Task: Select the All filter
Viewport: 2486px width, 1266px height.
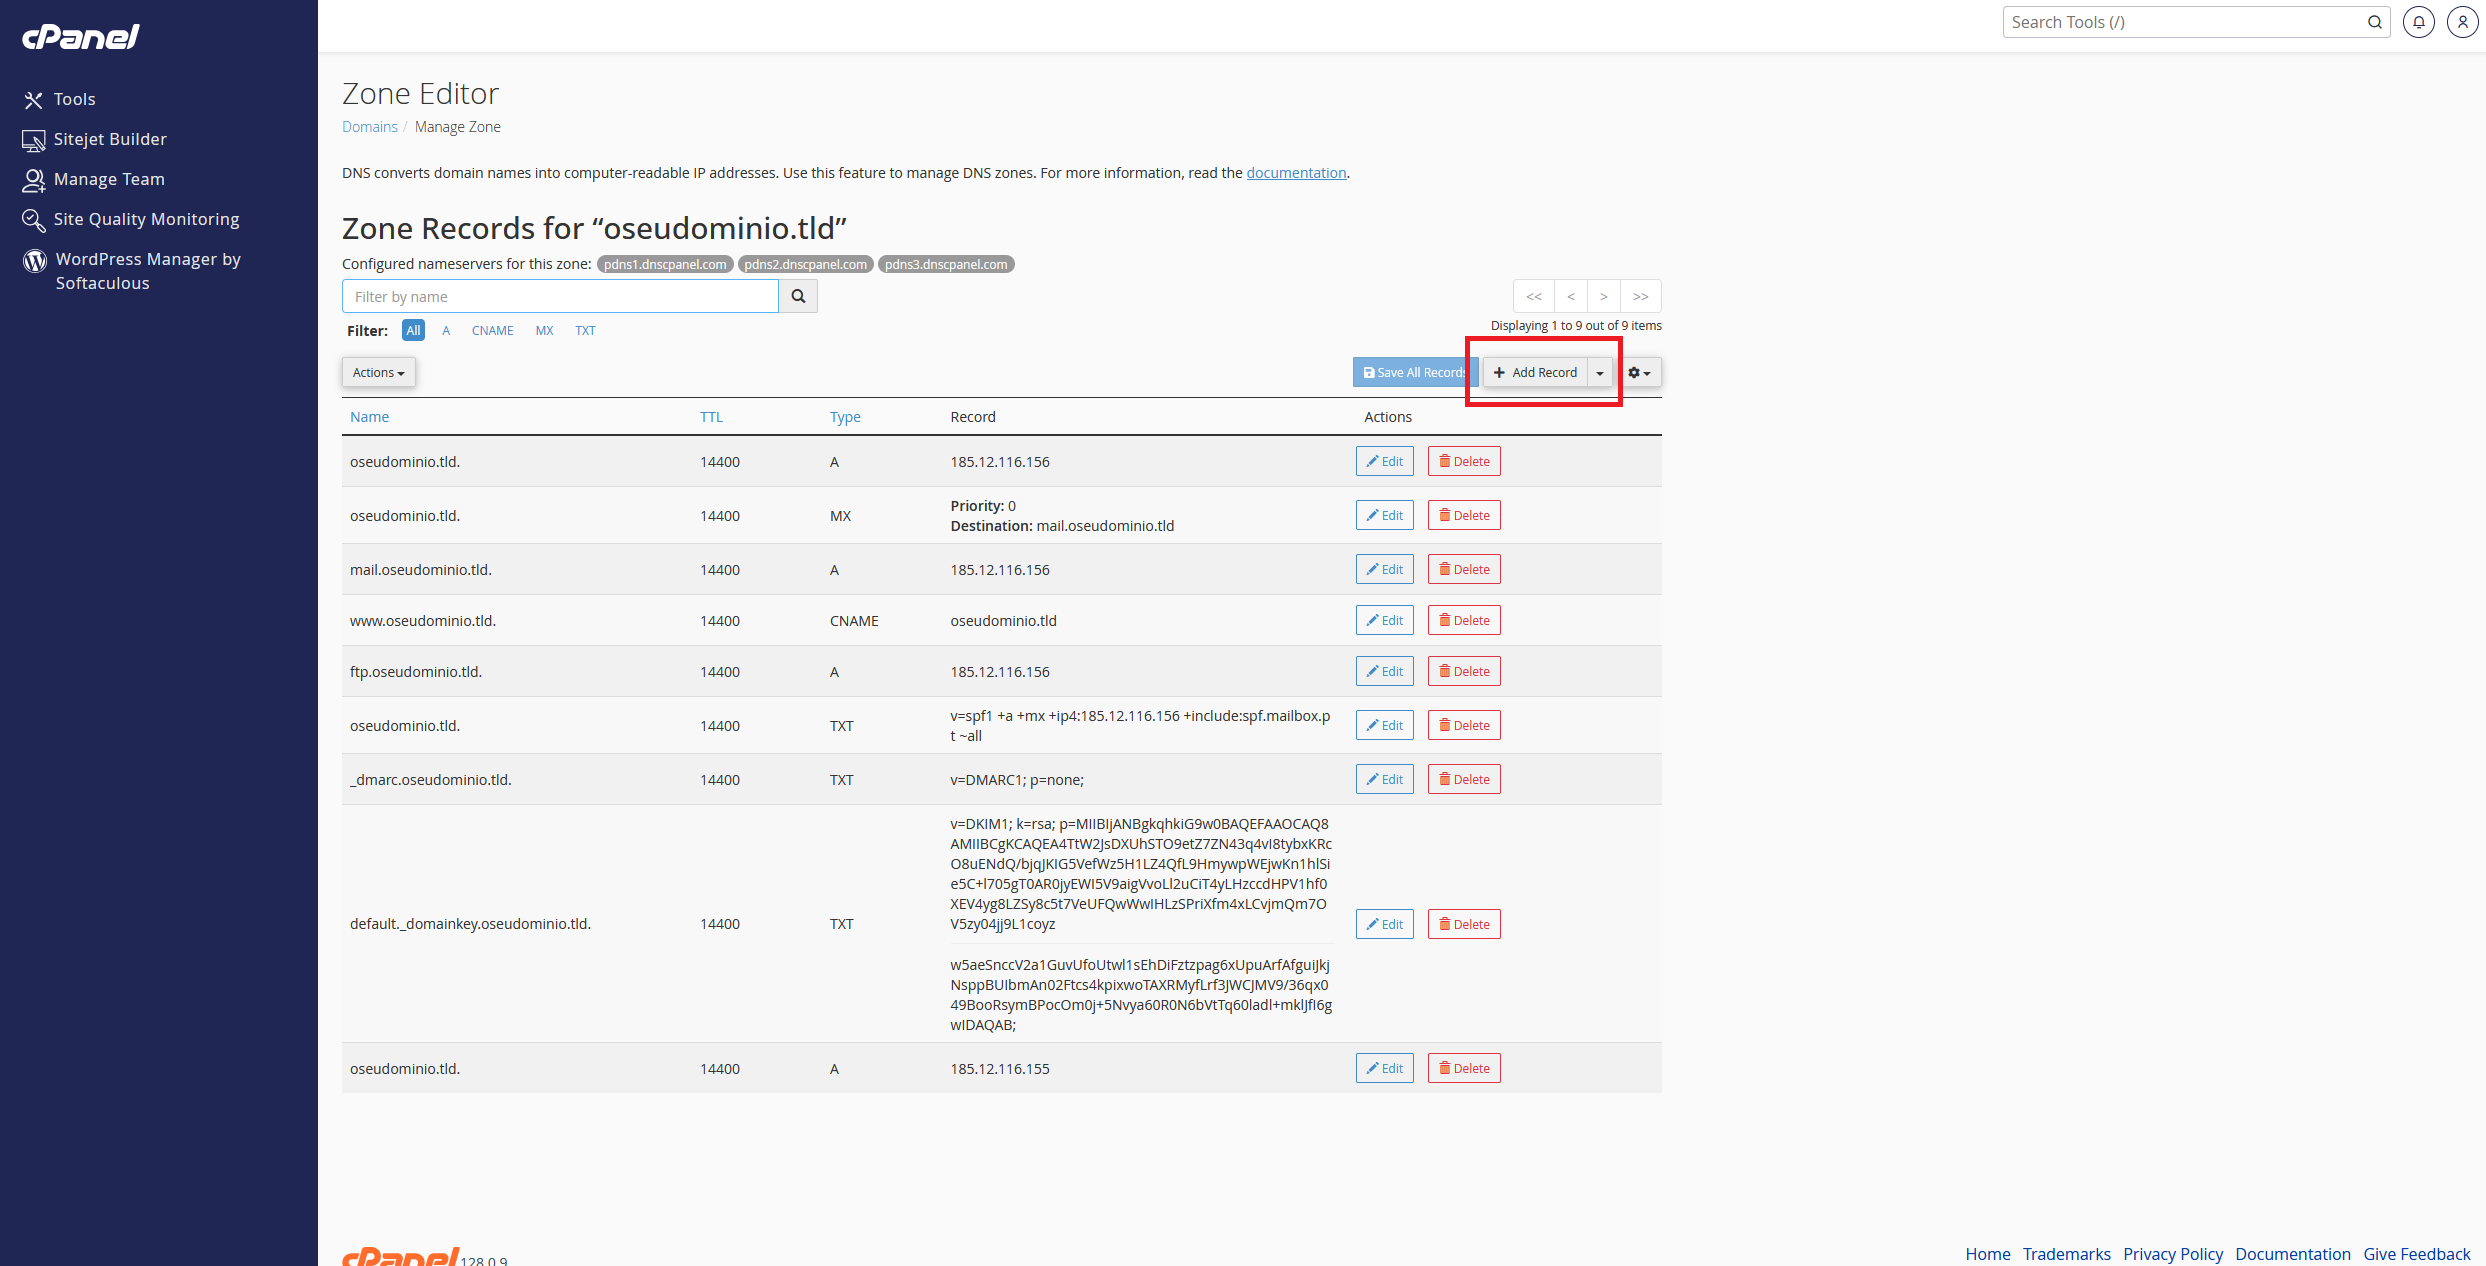Action: tap(413, 330)
